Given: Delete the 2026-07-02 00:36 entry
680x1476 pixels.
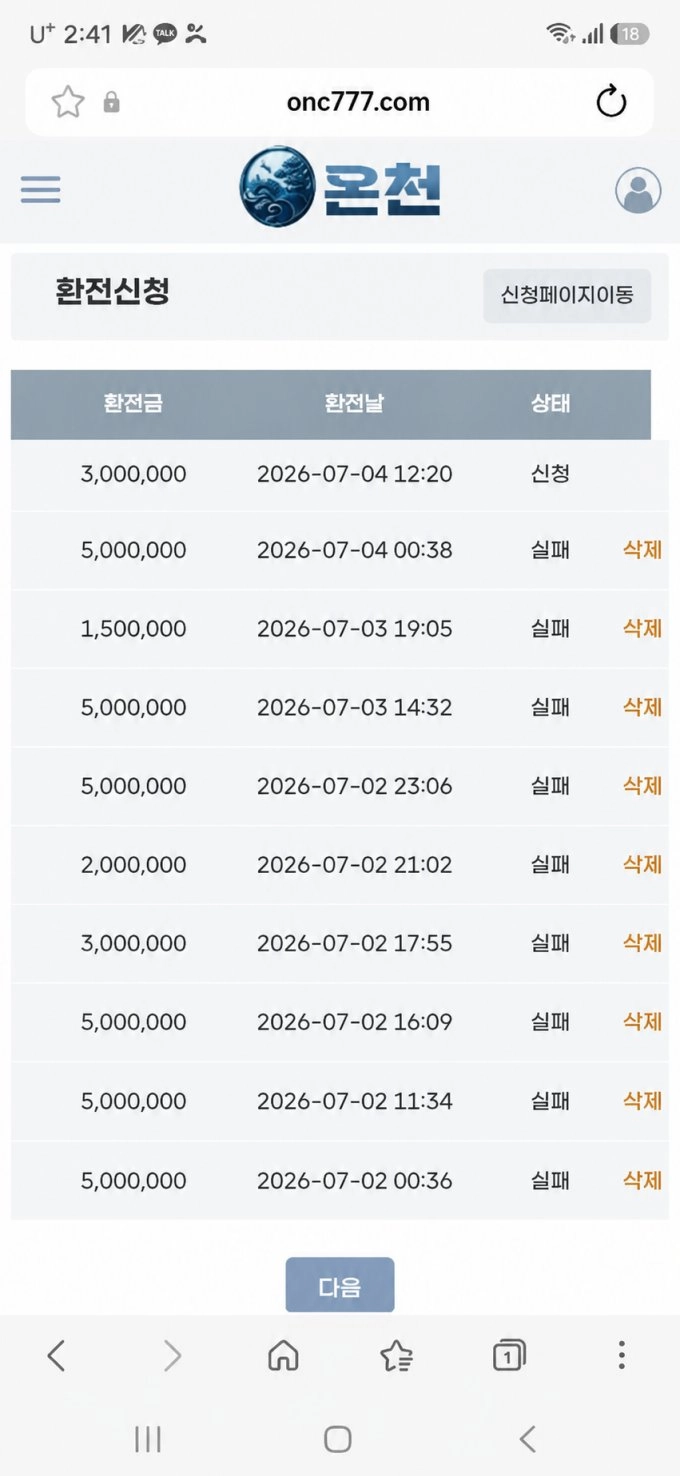Looking at the screenshot, I should pyautogui.click(x=642, y=1180).
